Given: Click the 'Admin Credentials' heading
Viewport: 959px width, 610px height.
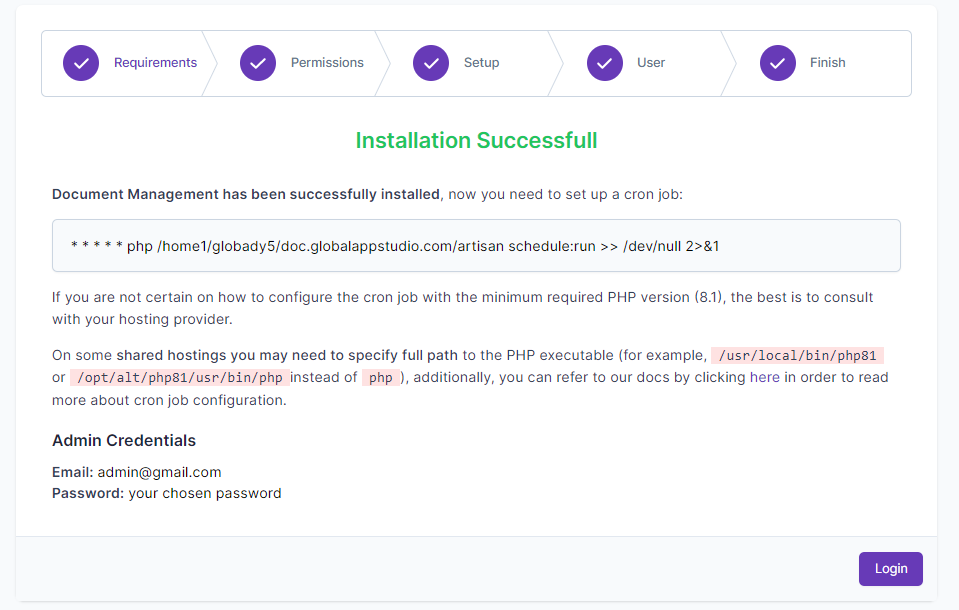Looking at the screenshot, I should click(124, 441).
